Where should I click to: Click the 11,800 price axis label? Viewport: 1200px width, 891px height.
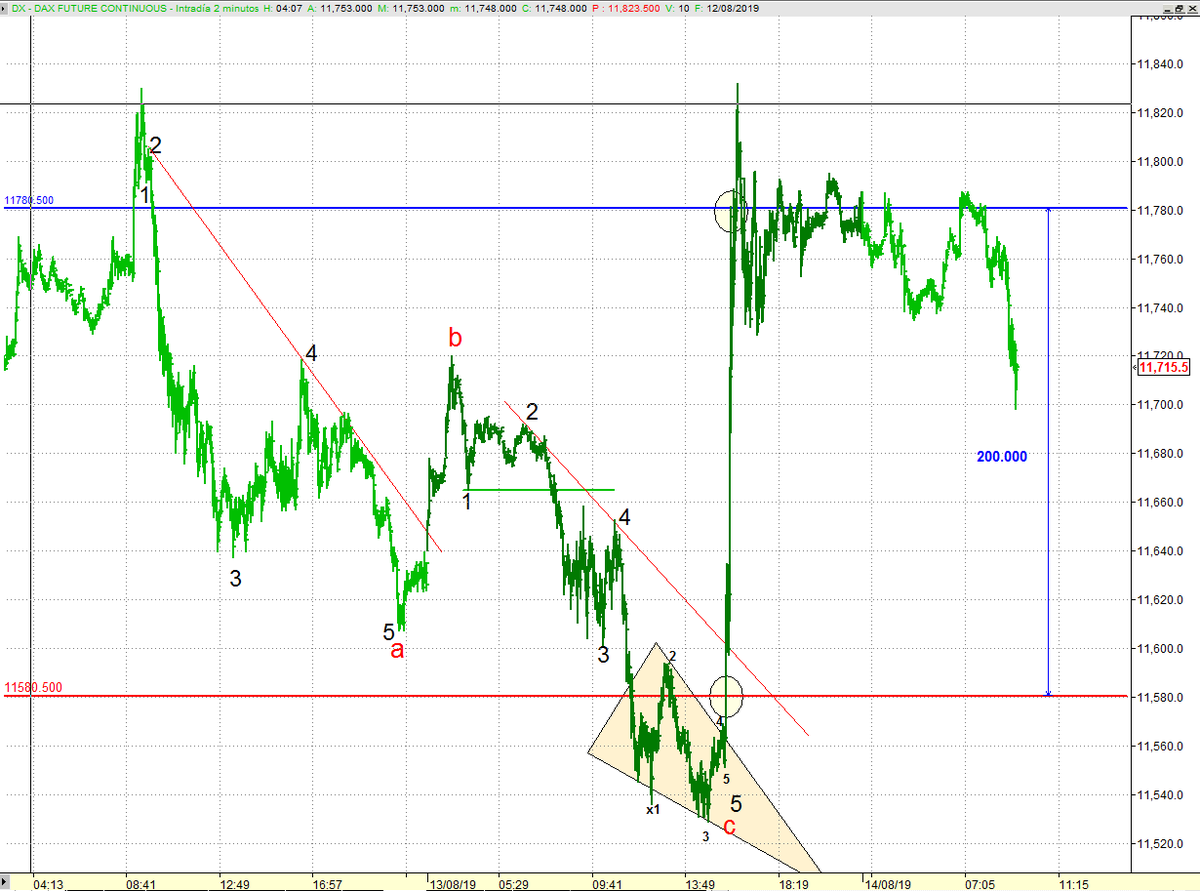[1158, 162]
